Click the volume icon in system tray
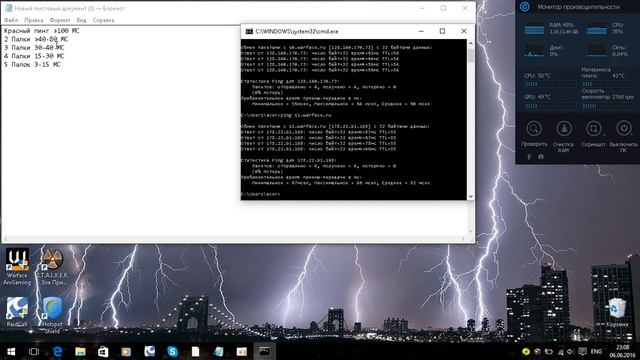Viewport: 640px width, 360px height. click(570, 351)
